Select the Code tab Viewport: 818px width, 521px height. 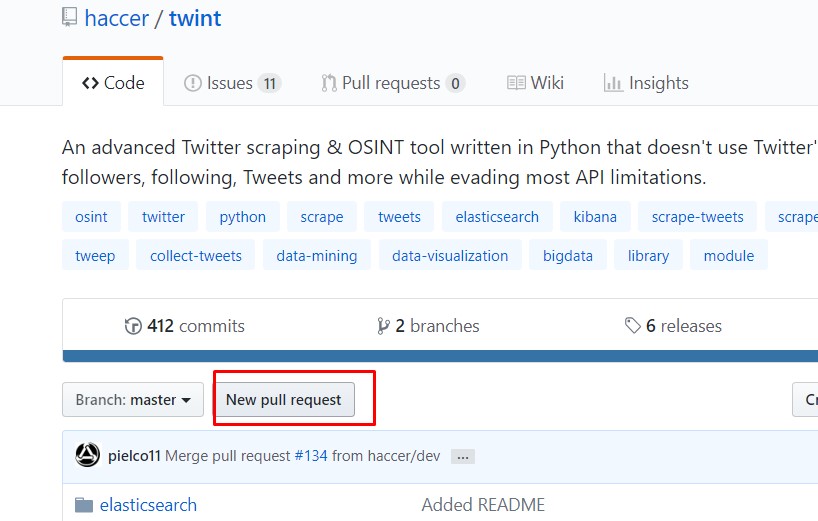click(x=113, y=83)
